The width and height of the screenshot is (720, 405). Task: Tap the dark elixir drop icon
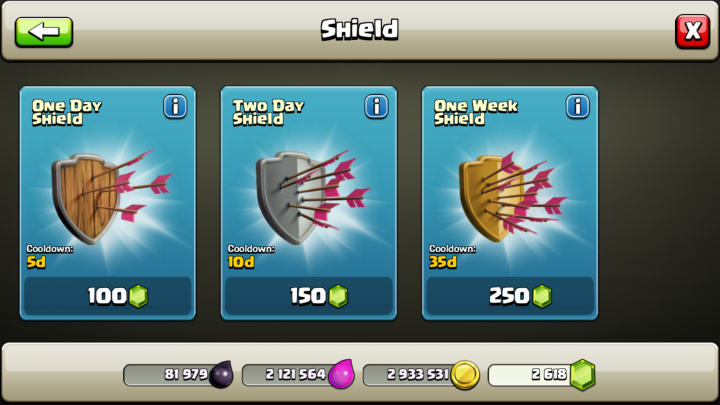pos(221,374)
